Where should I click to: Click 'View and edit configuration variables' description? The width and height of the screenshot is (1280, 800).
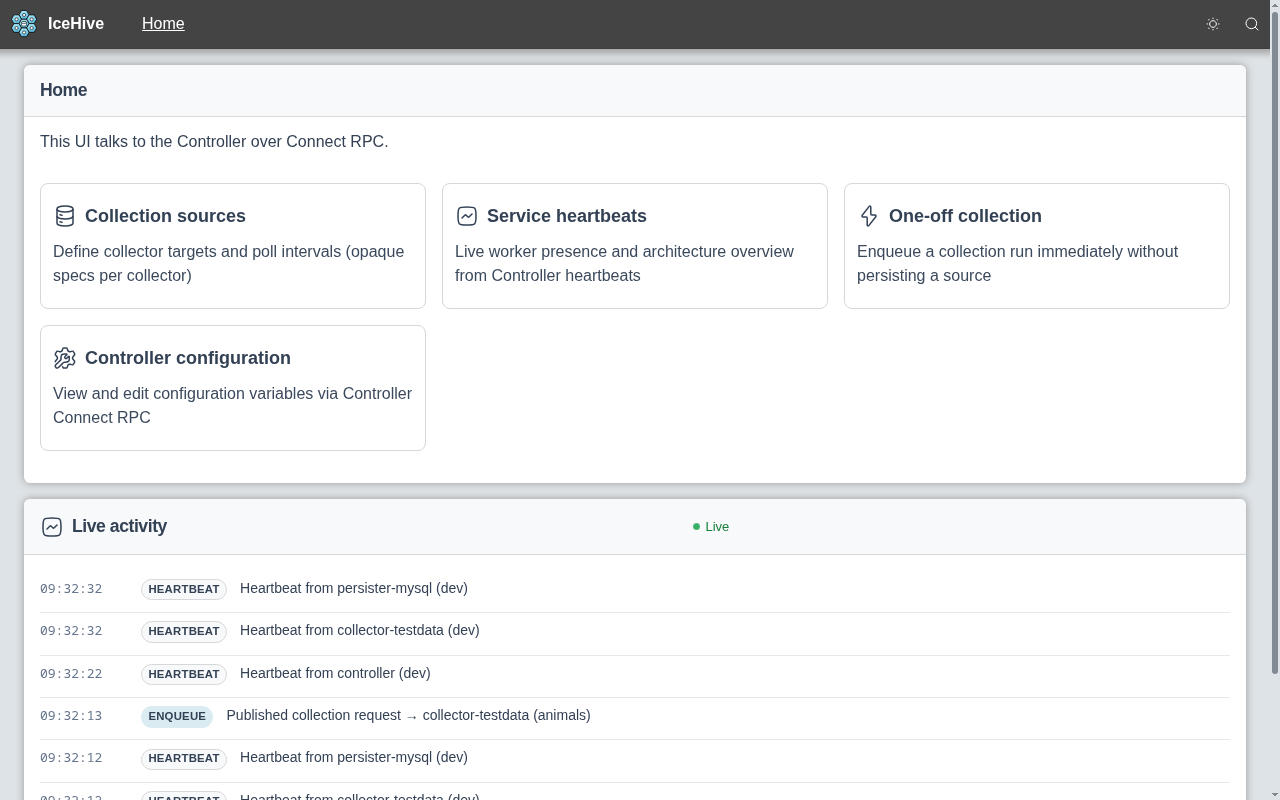click(232, 405)
